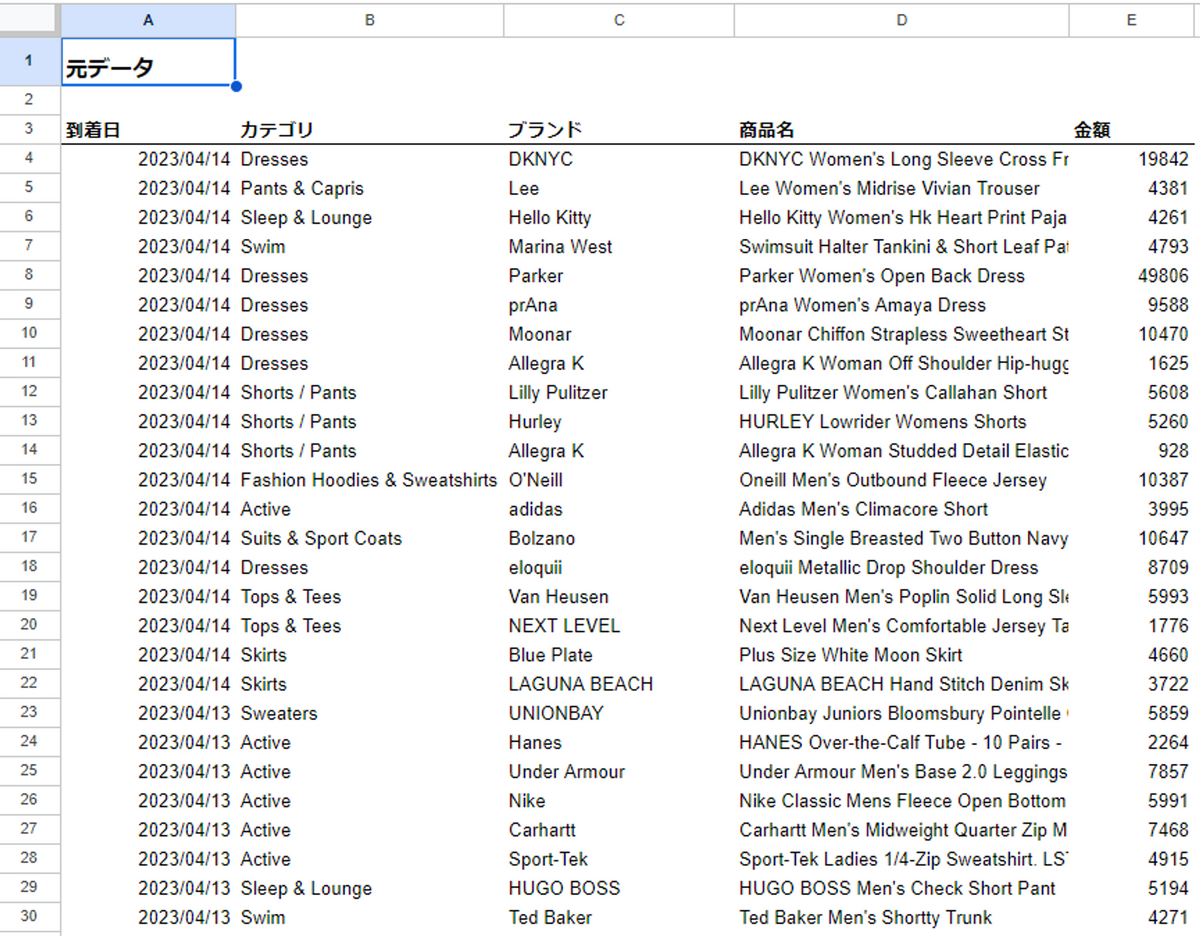Select brand cell Marina West
The height and width of the screenshot is (936, 1200).
619,246
